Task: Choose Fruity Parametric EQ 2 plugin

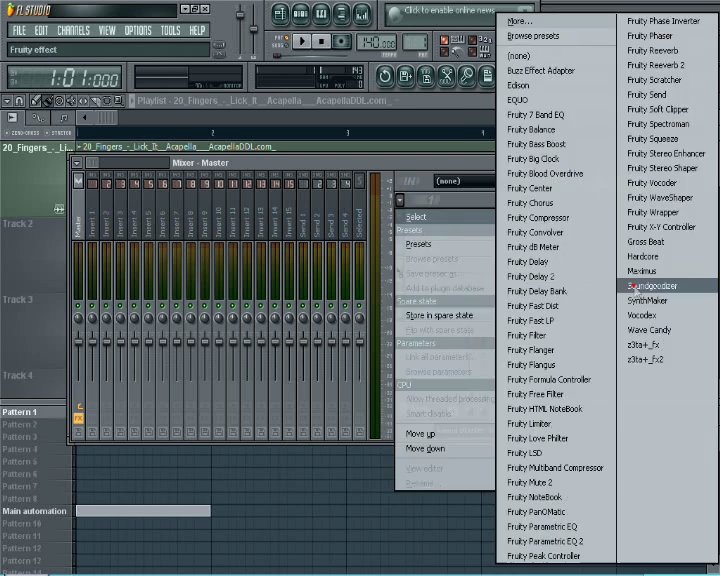Action: pyautogui.click(x=556, y=541)
